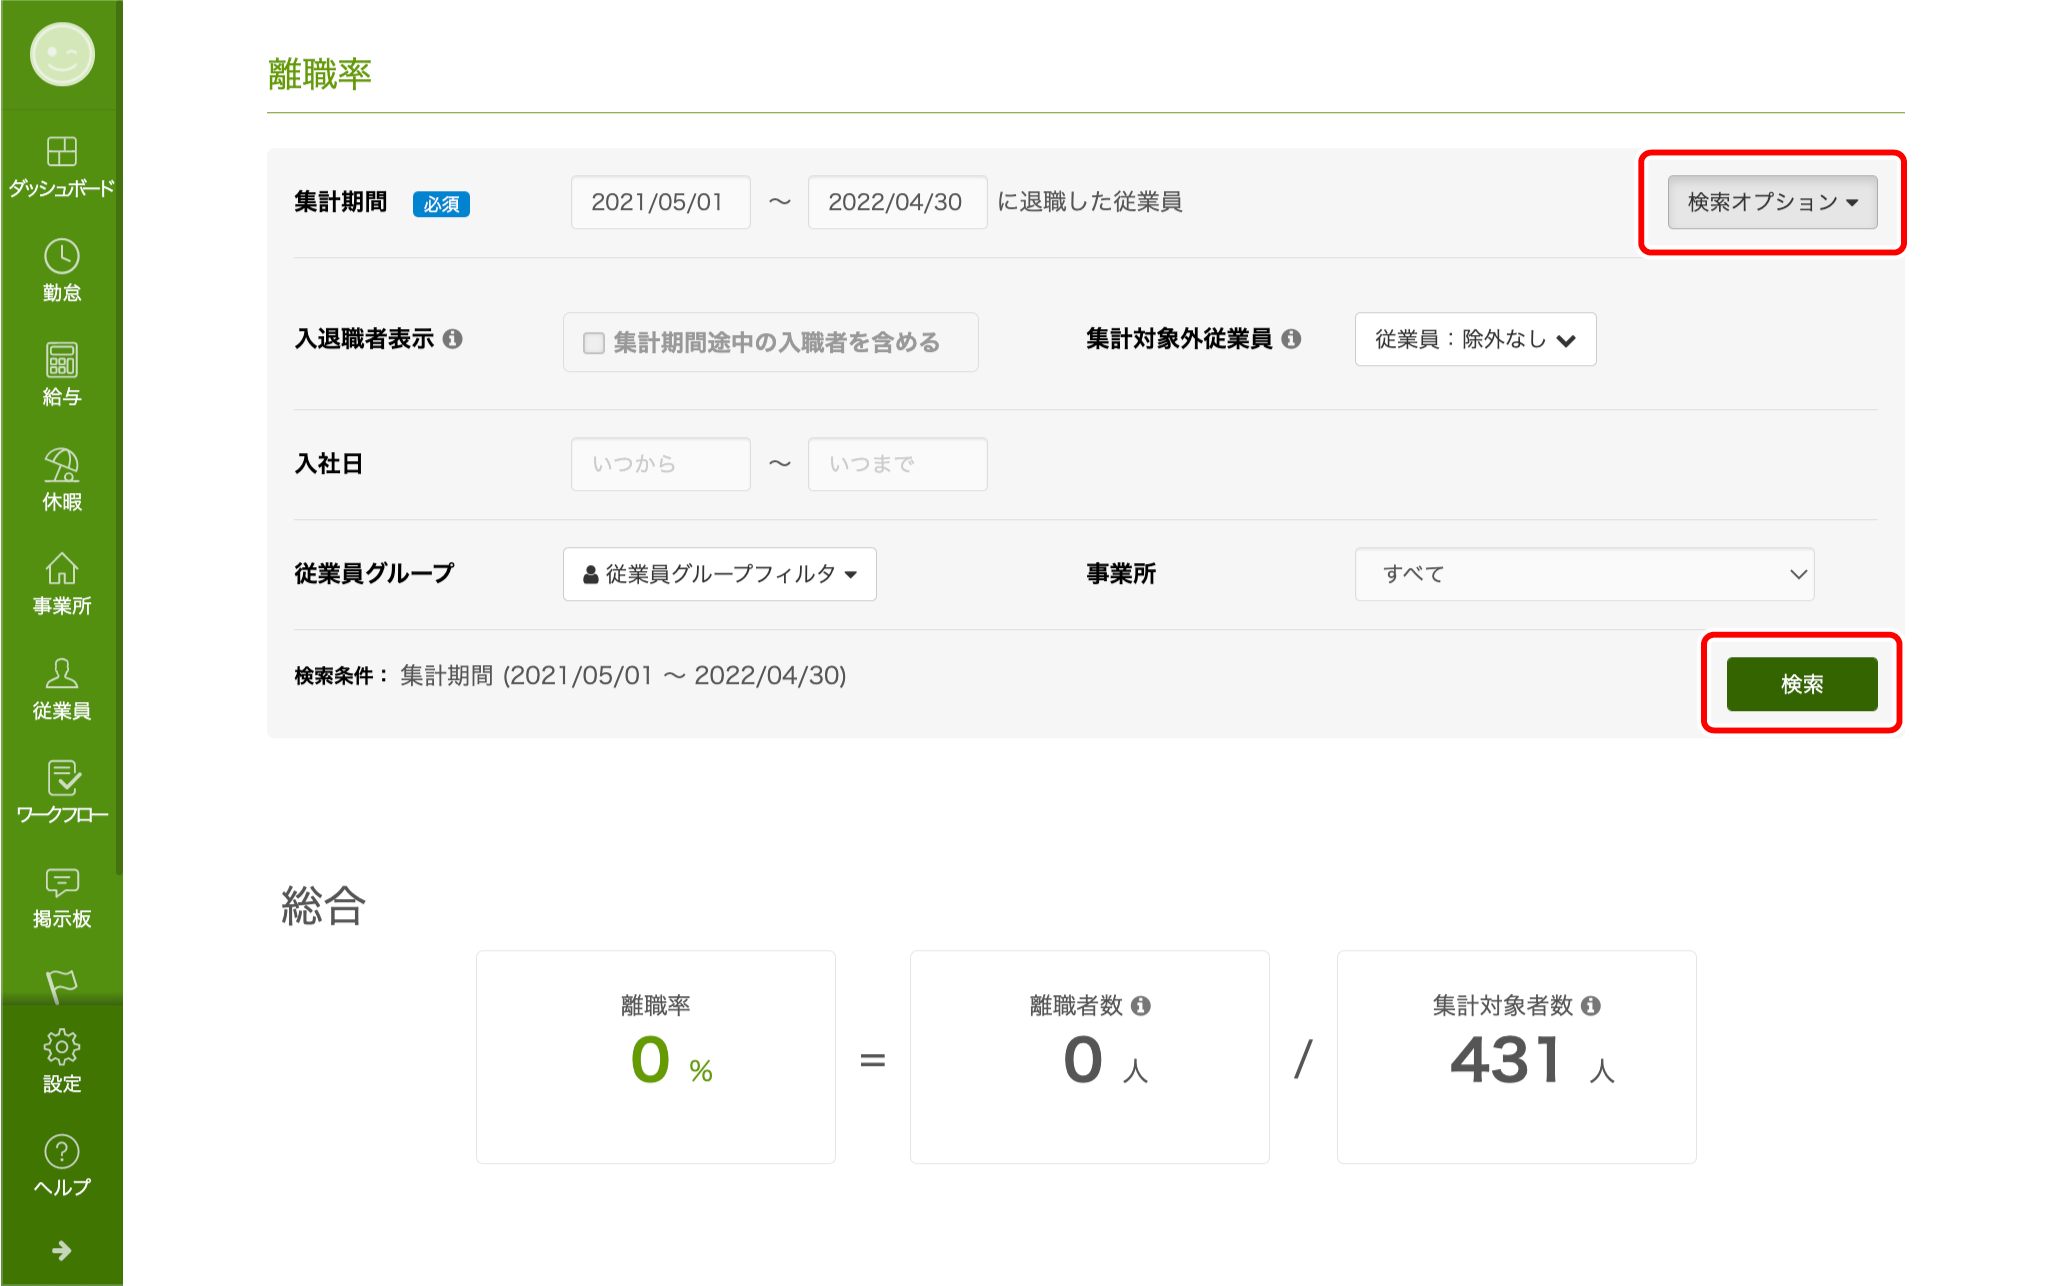Screen dimensions: 2048x1286
Task: Select 事業所 house icon in sidebar
Action: (61, 570)
